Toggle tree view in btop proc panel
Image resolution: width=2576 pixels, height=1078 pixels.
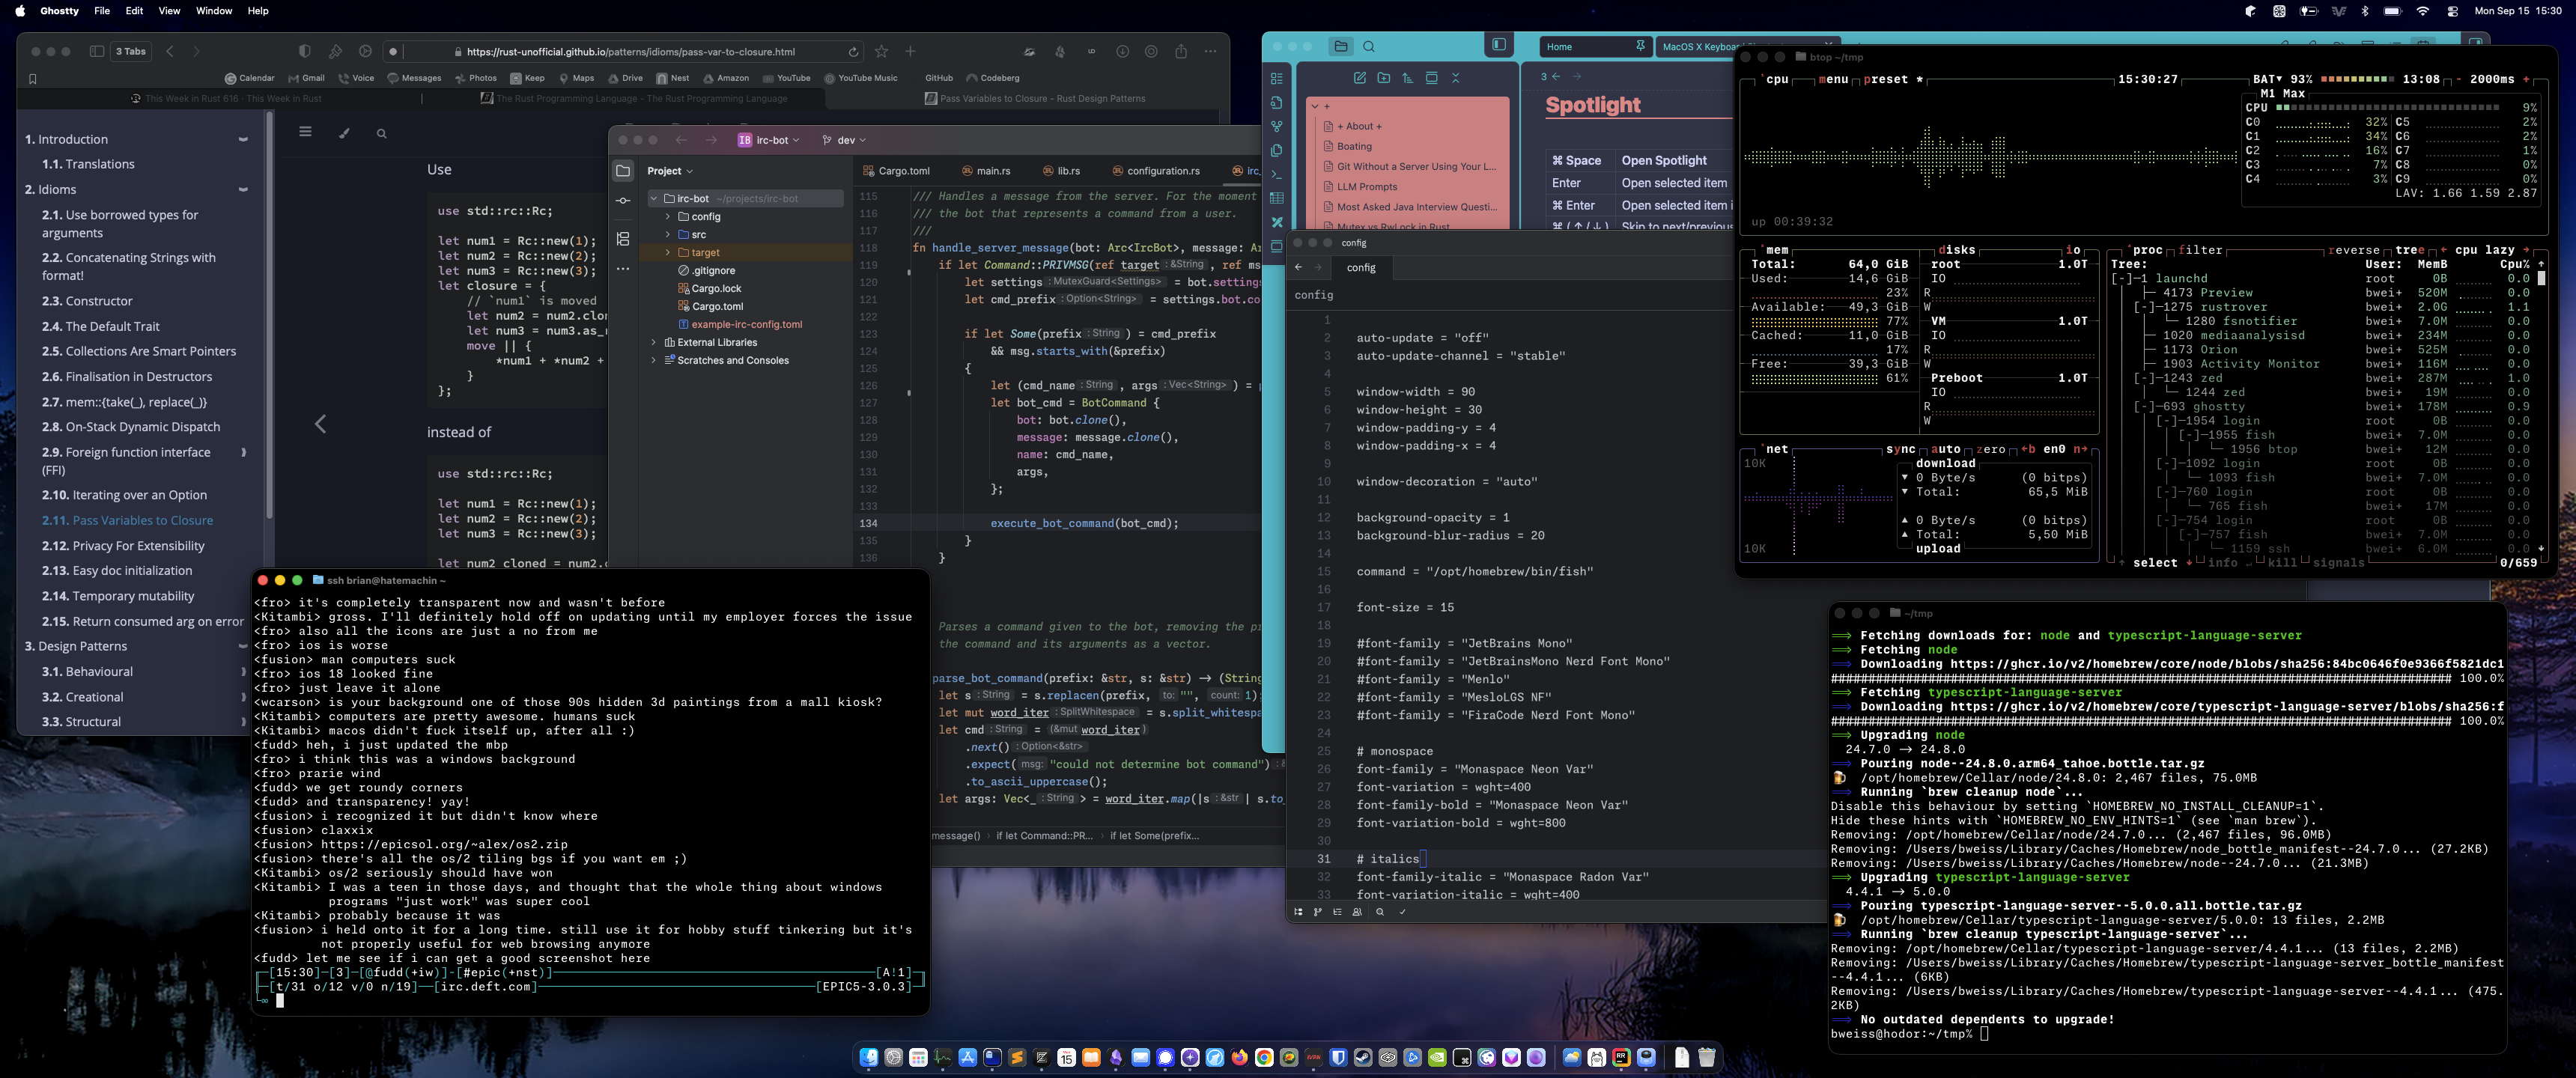tap(2409, 250)
